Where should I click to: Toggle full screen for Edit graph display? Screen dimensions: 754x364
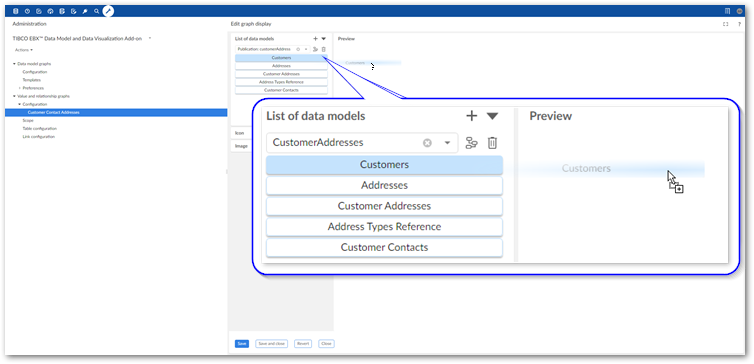[x=726, y=24]
